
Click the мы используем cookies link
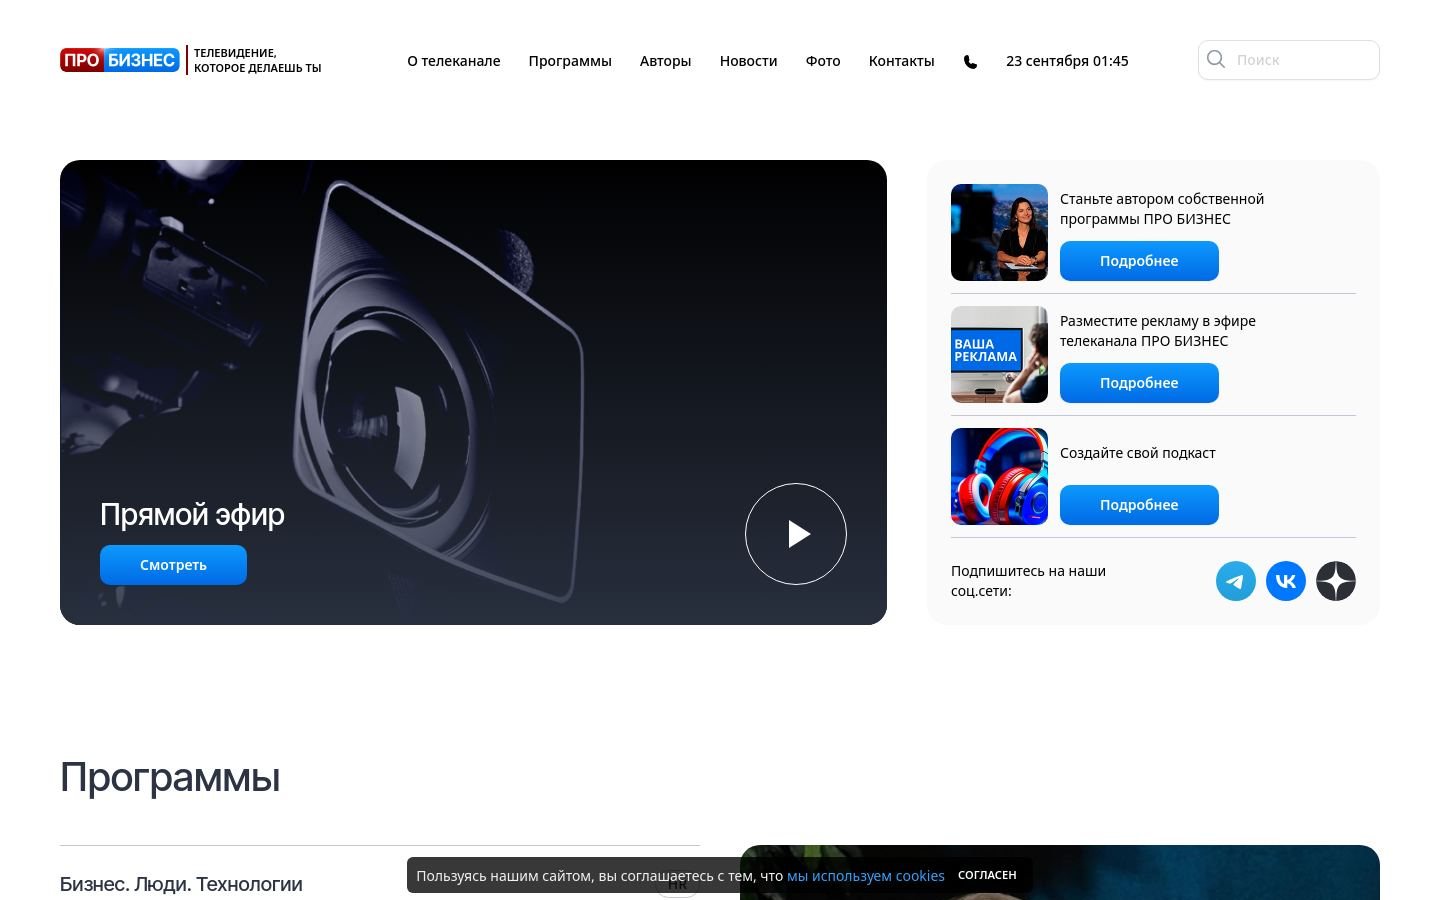(x=866, y=876)
